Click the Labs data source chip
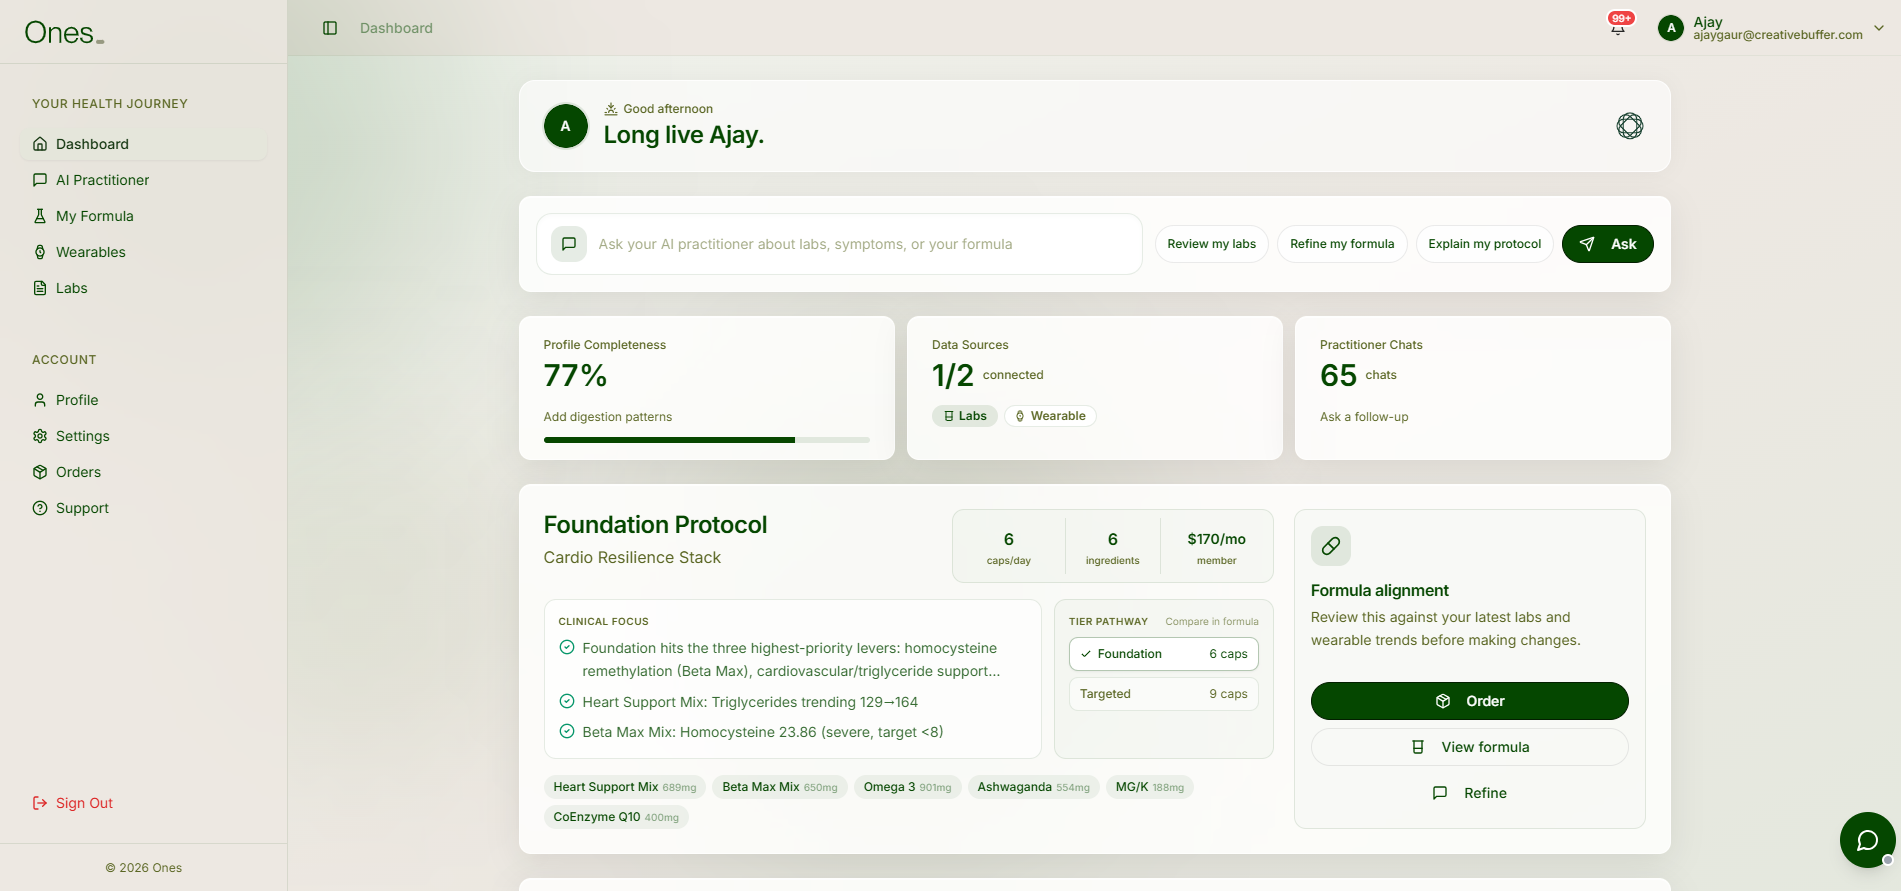The width and height of the screenshot is (1901, 891). pos(965,416)
